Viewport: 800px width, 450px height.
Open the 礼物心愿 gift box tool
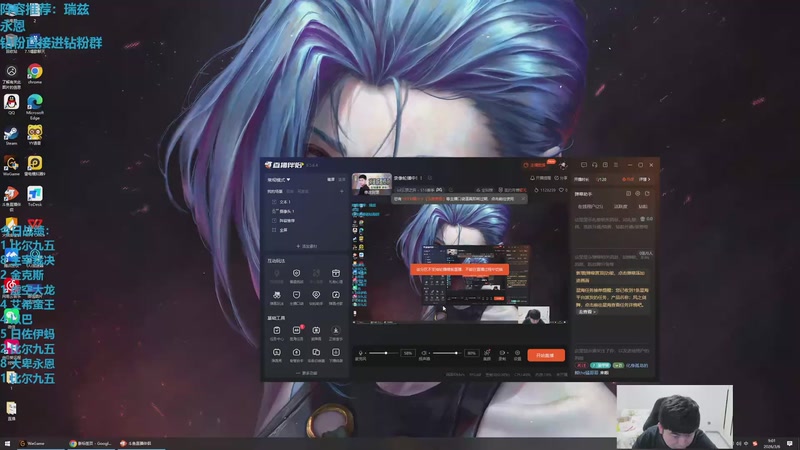tap(336, 274)
